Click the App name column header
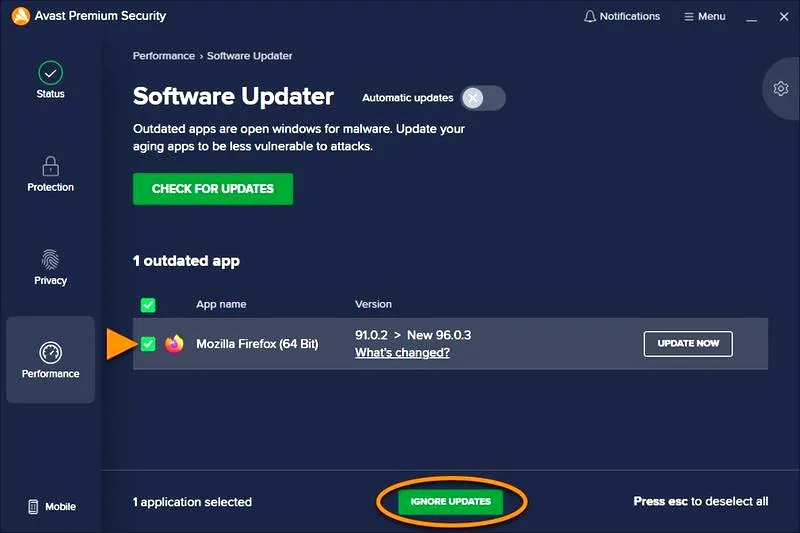 pos(221,304)
